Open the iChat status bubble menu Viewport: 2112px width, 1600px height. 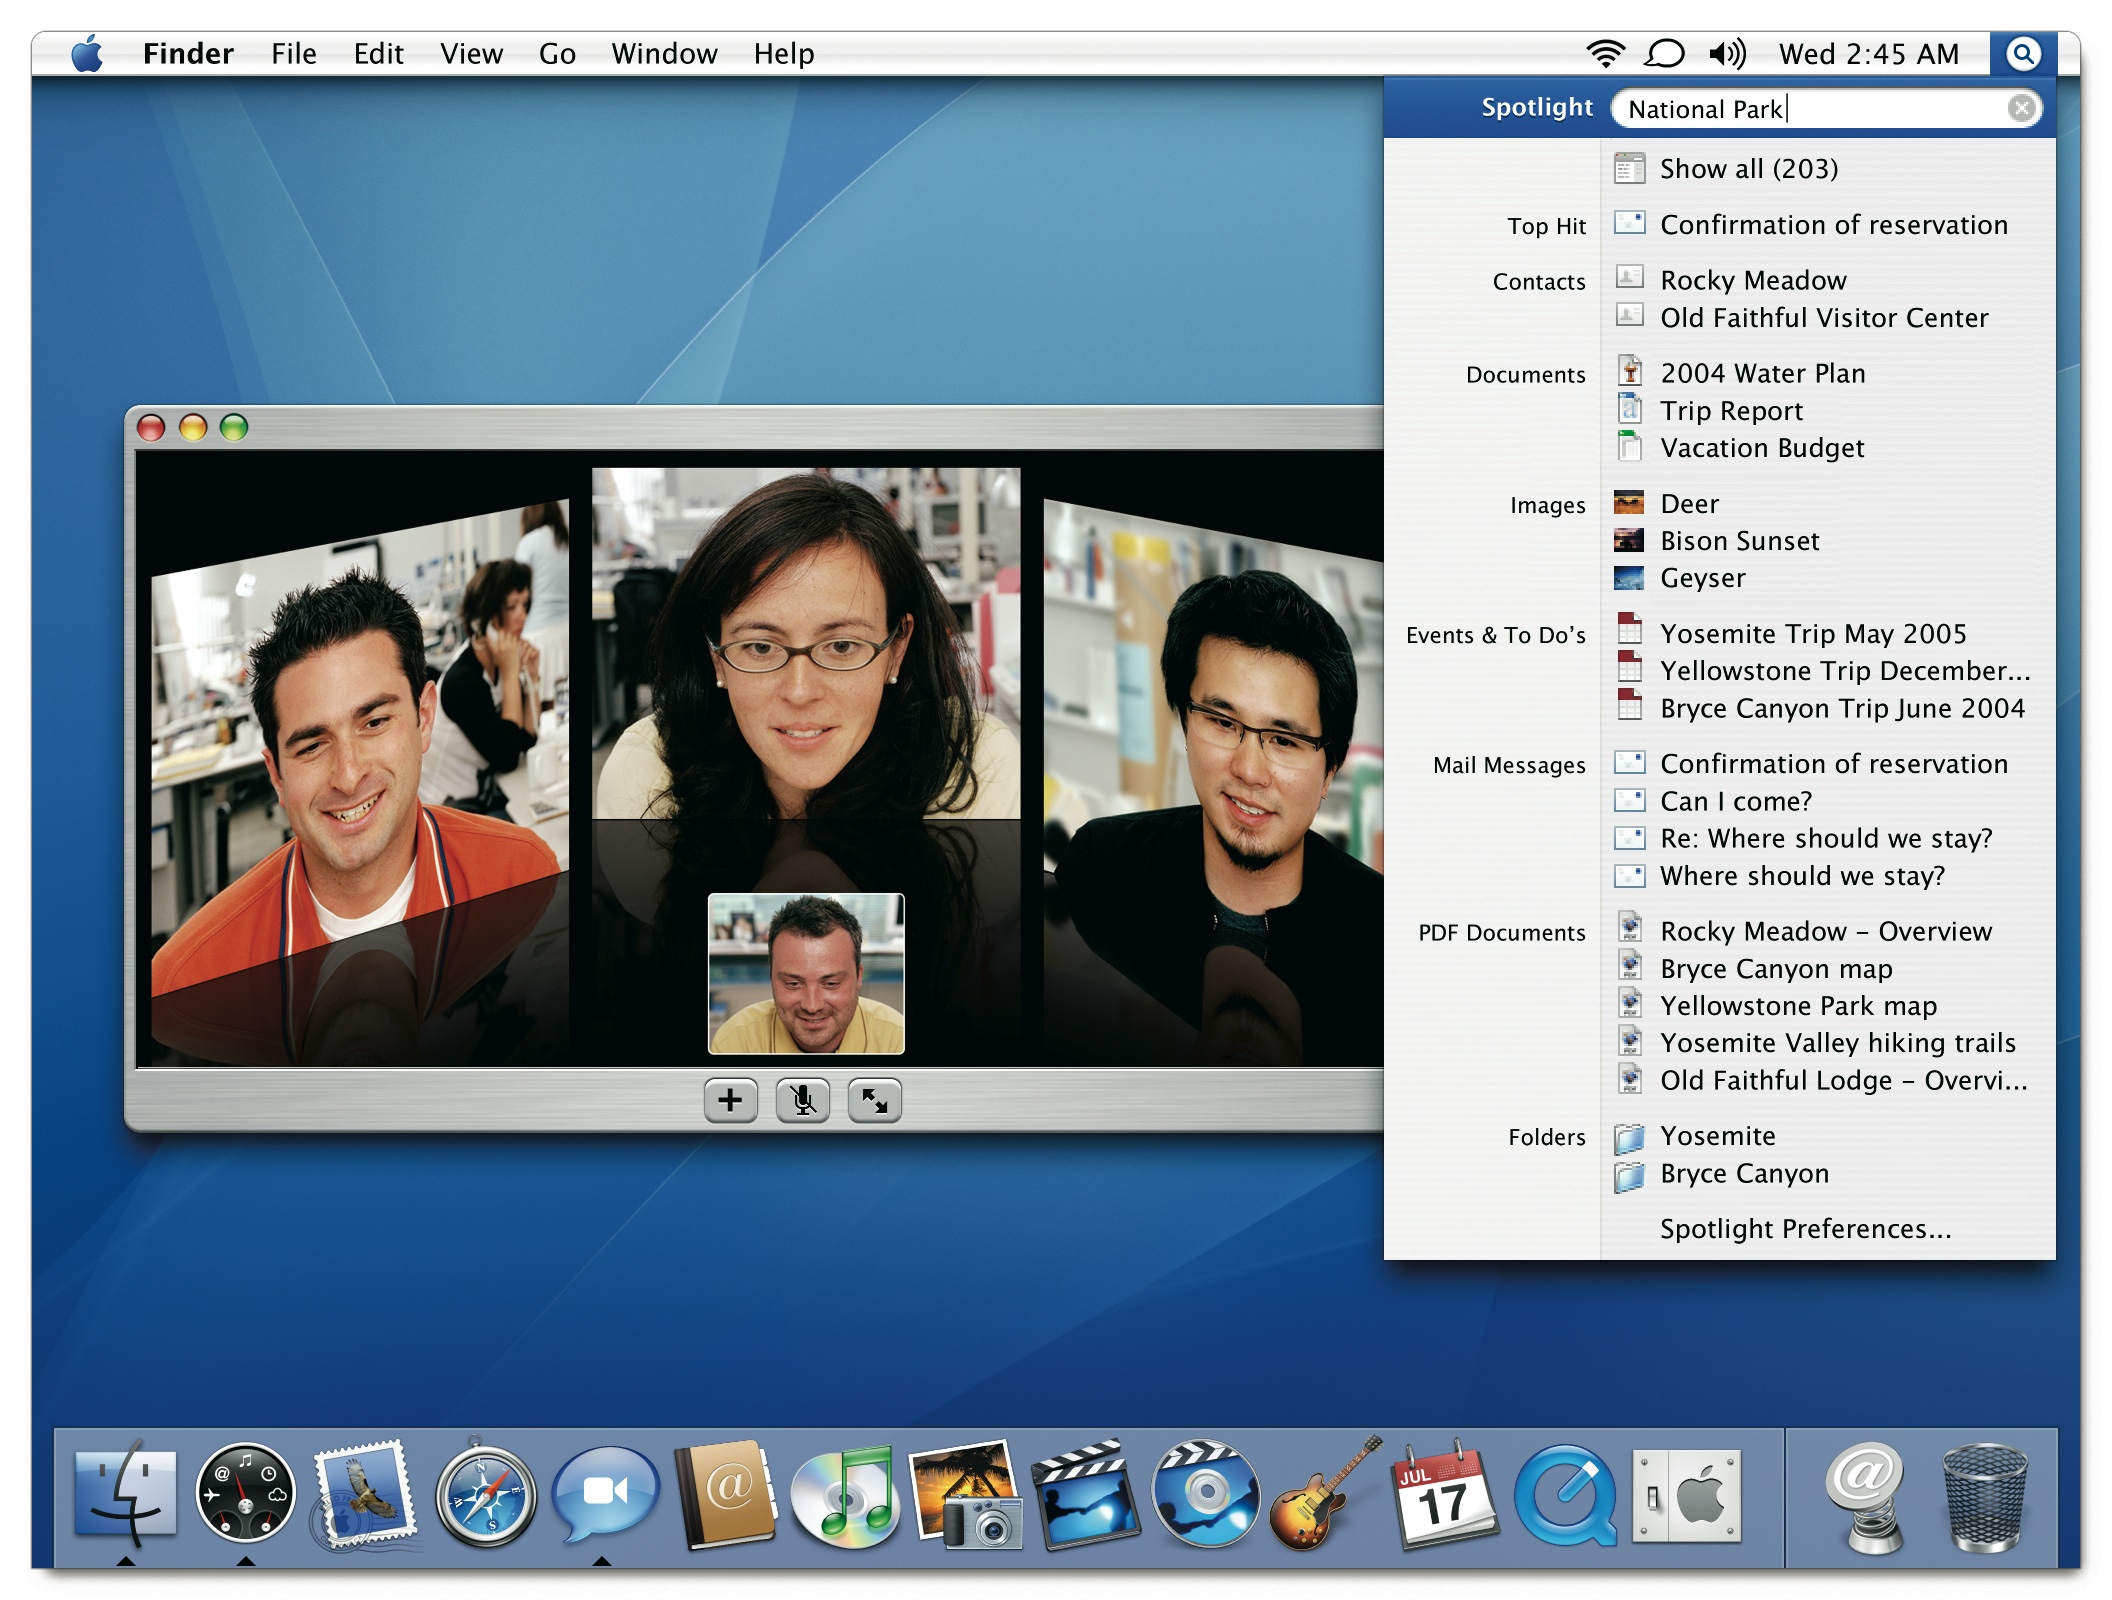coord(1665,54)
